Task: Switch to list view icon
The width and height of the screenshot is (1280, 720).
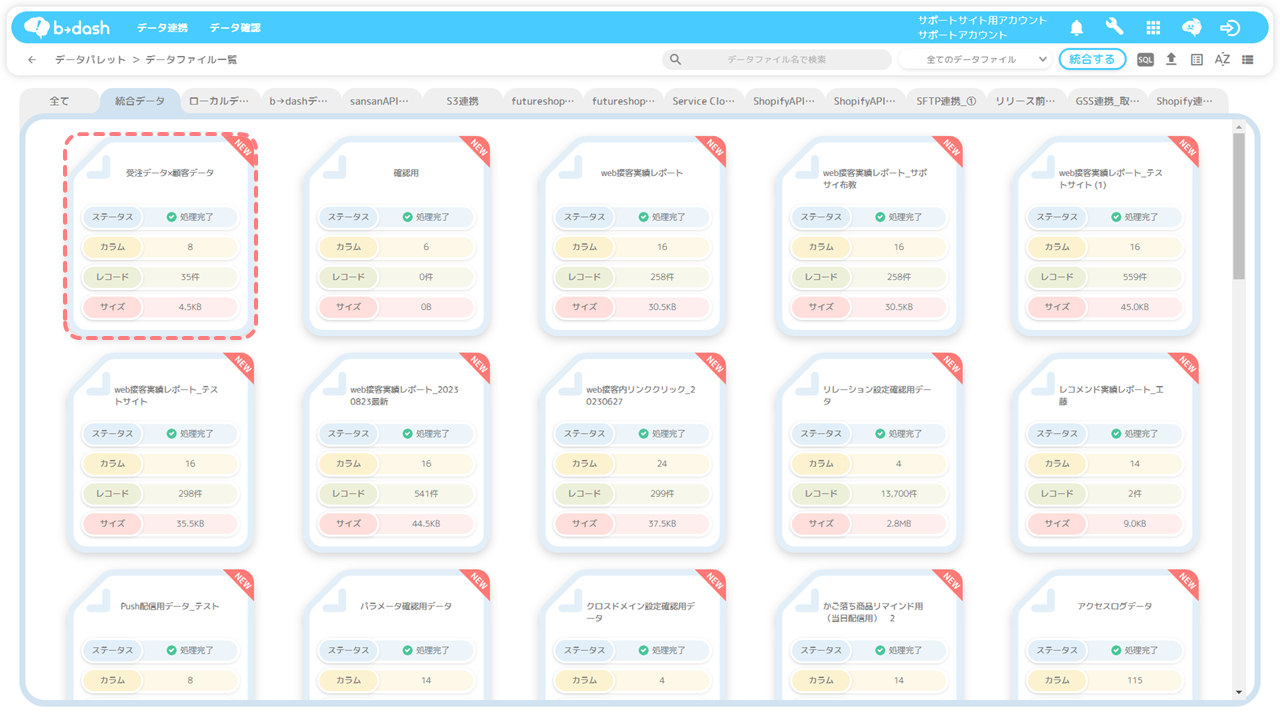Action: click(1248, 60)
